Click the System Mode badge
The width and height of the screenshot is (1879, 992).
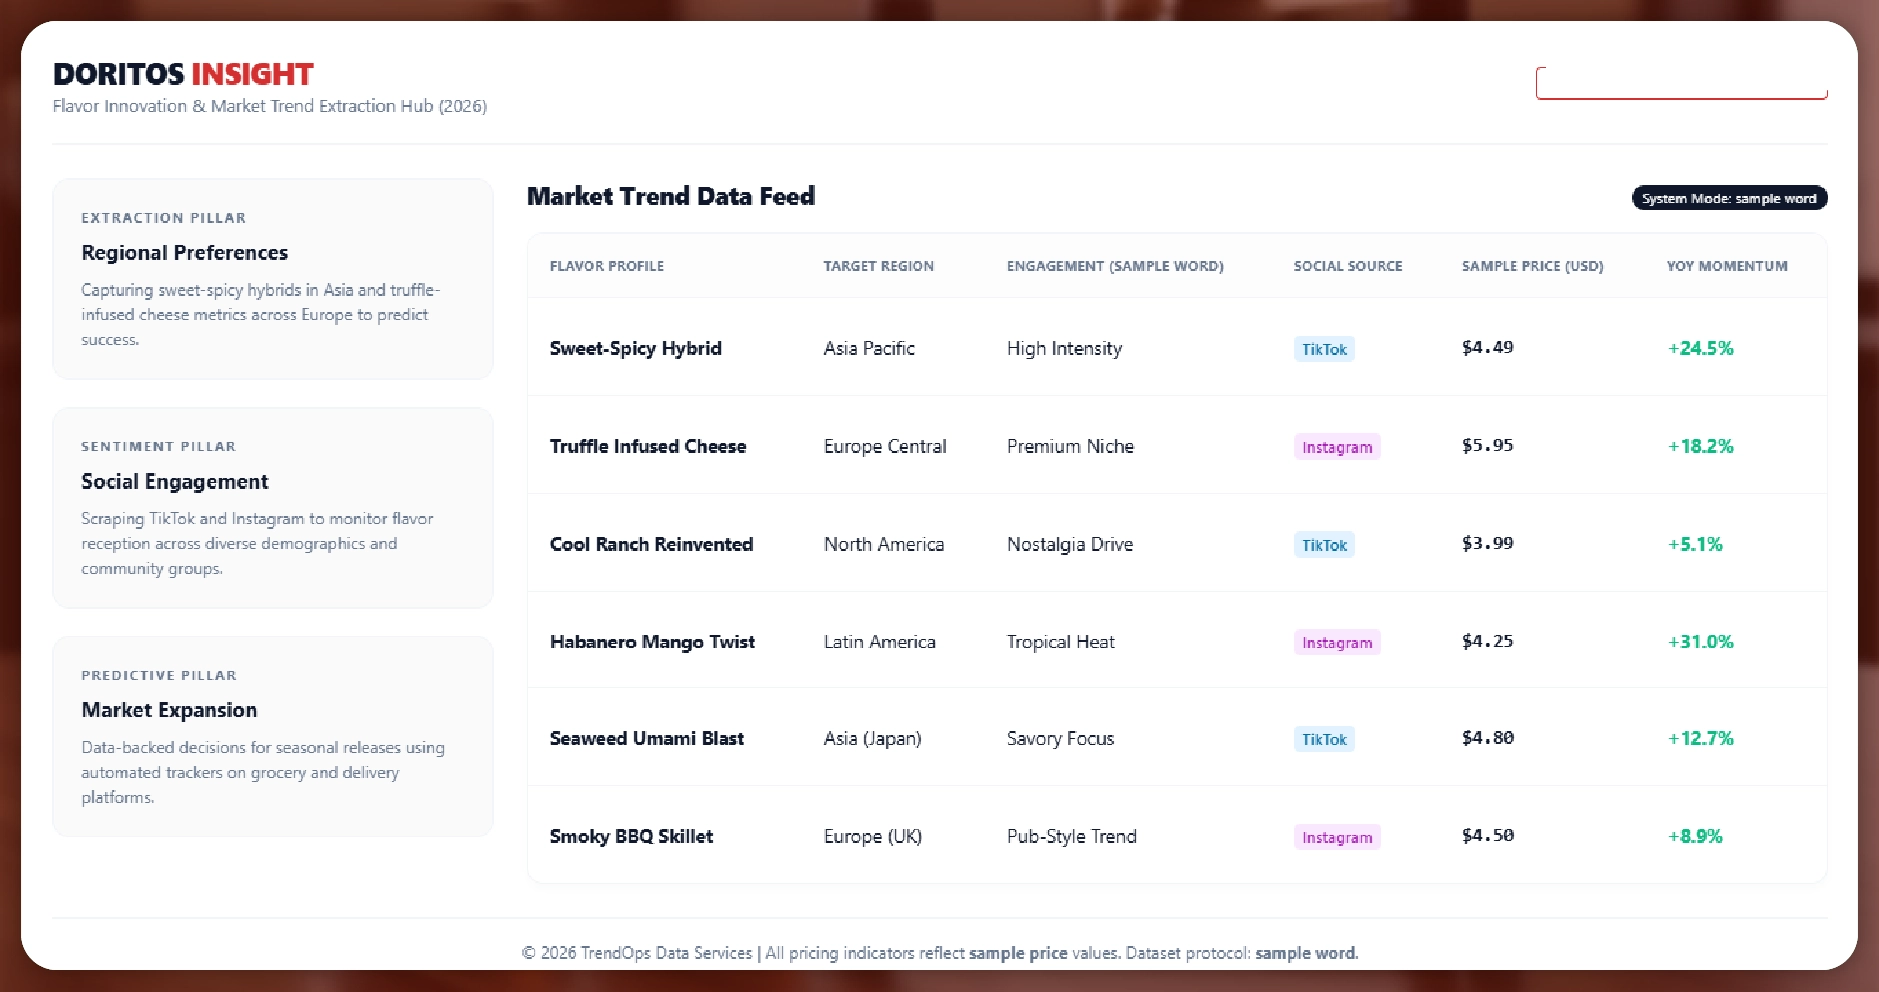tap(1728, 198)
